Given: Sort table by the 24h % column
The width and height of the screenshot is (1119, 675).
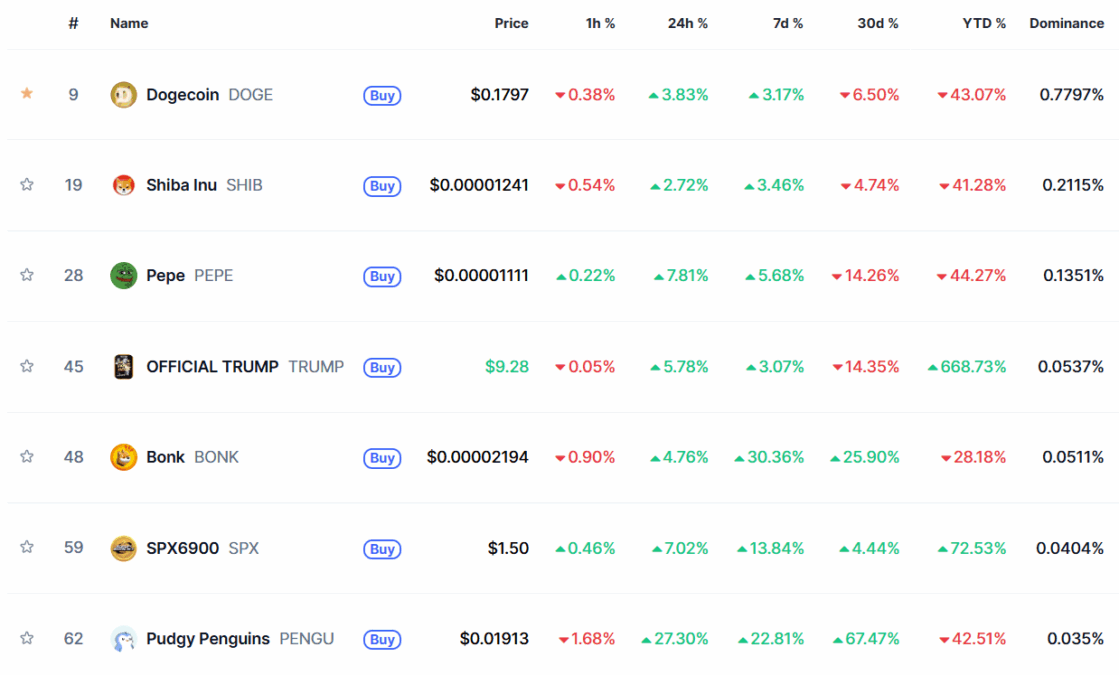Looking at the screenshot, I should (x=687, y=24).
